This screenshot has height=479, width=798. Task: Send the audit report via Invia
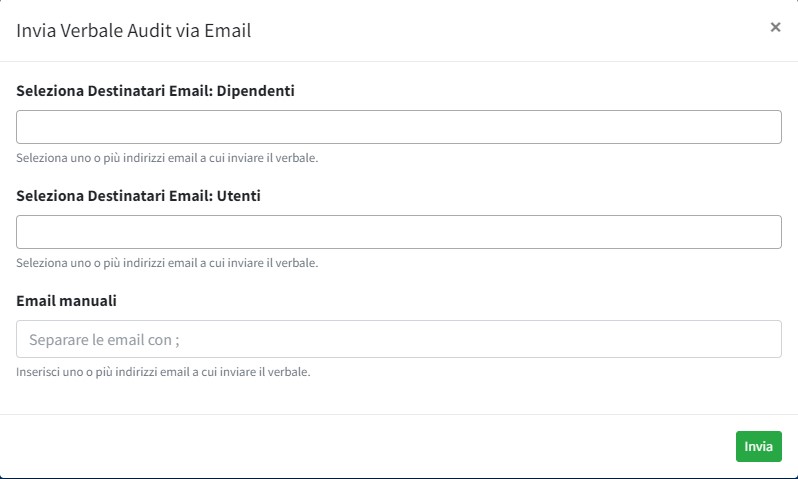pyautogui.click(x=758, y=446)
